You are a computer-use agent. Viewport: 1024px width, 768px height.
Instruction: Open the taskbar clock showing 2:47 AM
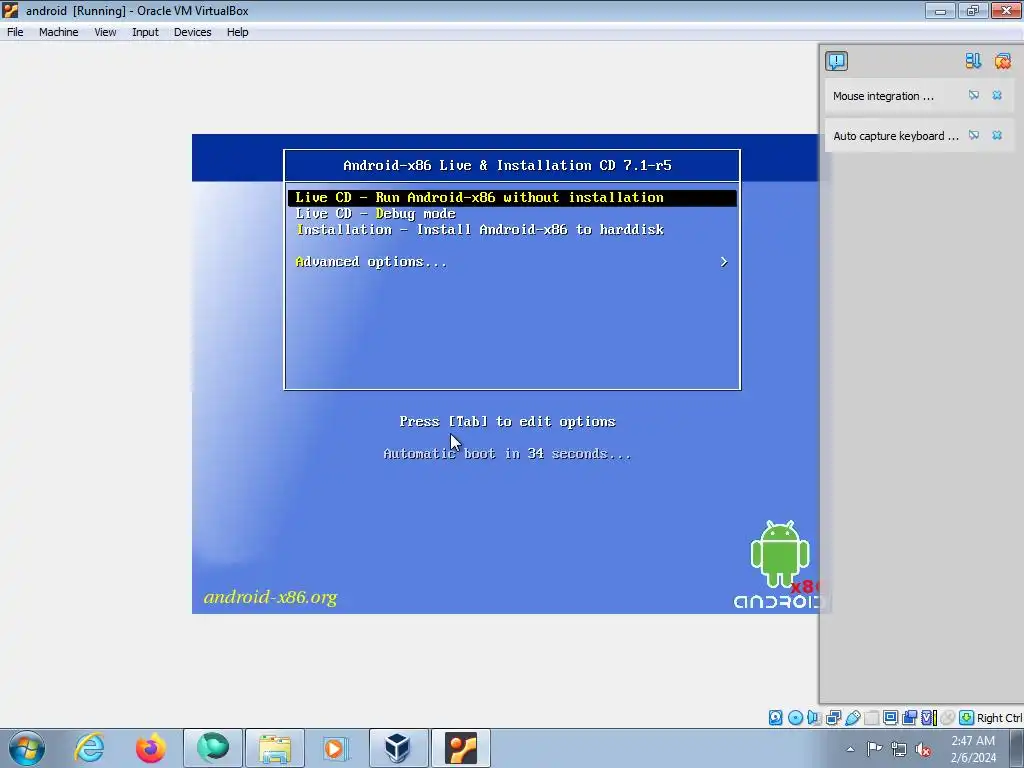coord(973,749)
